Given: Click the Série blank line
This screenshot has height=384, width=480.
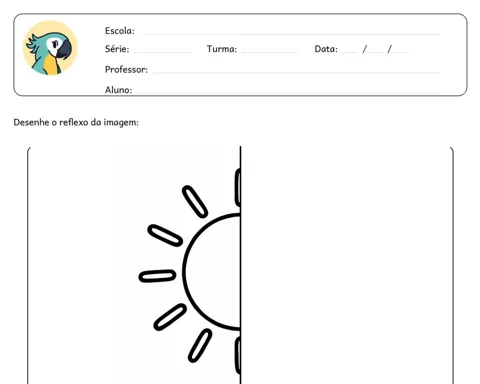Looking at the screenshot, I should coord(163,52).
